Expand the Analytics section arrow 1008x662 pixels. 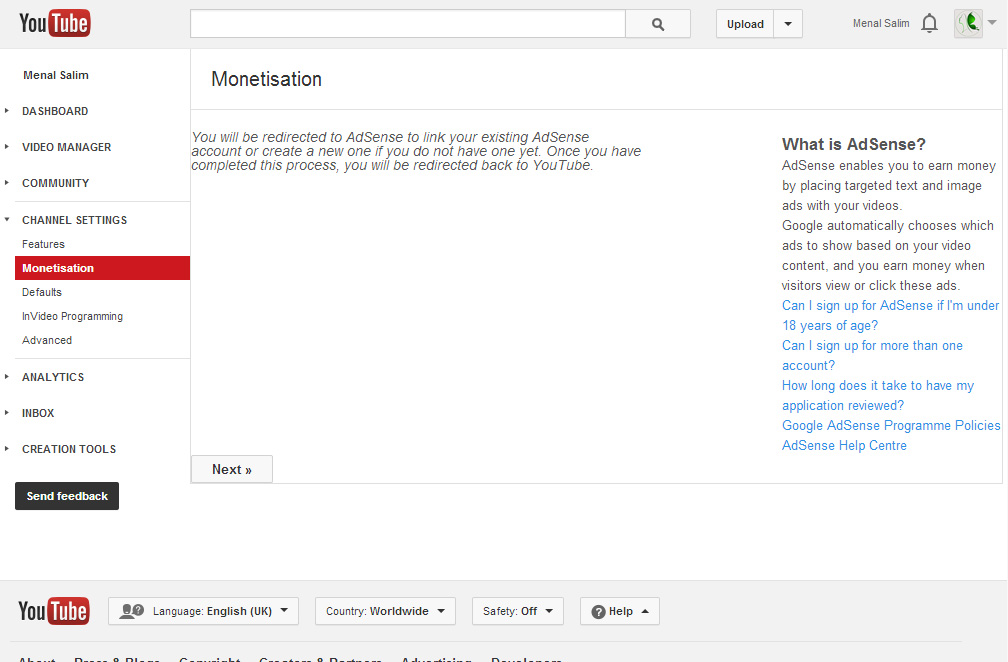tap(7, 377)
